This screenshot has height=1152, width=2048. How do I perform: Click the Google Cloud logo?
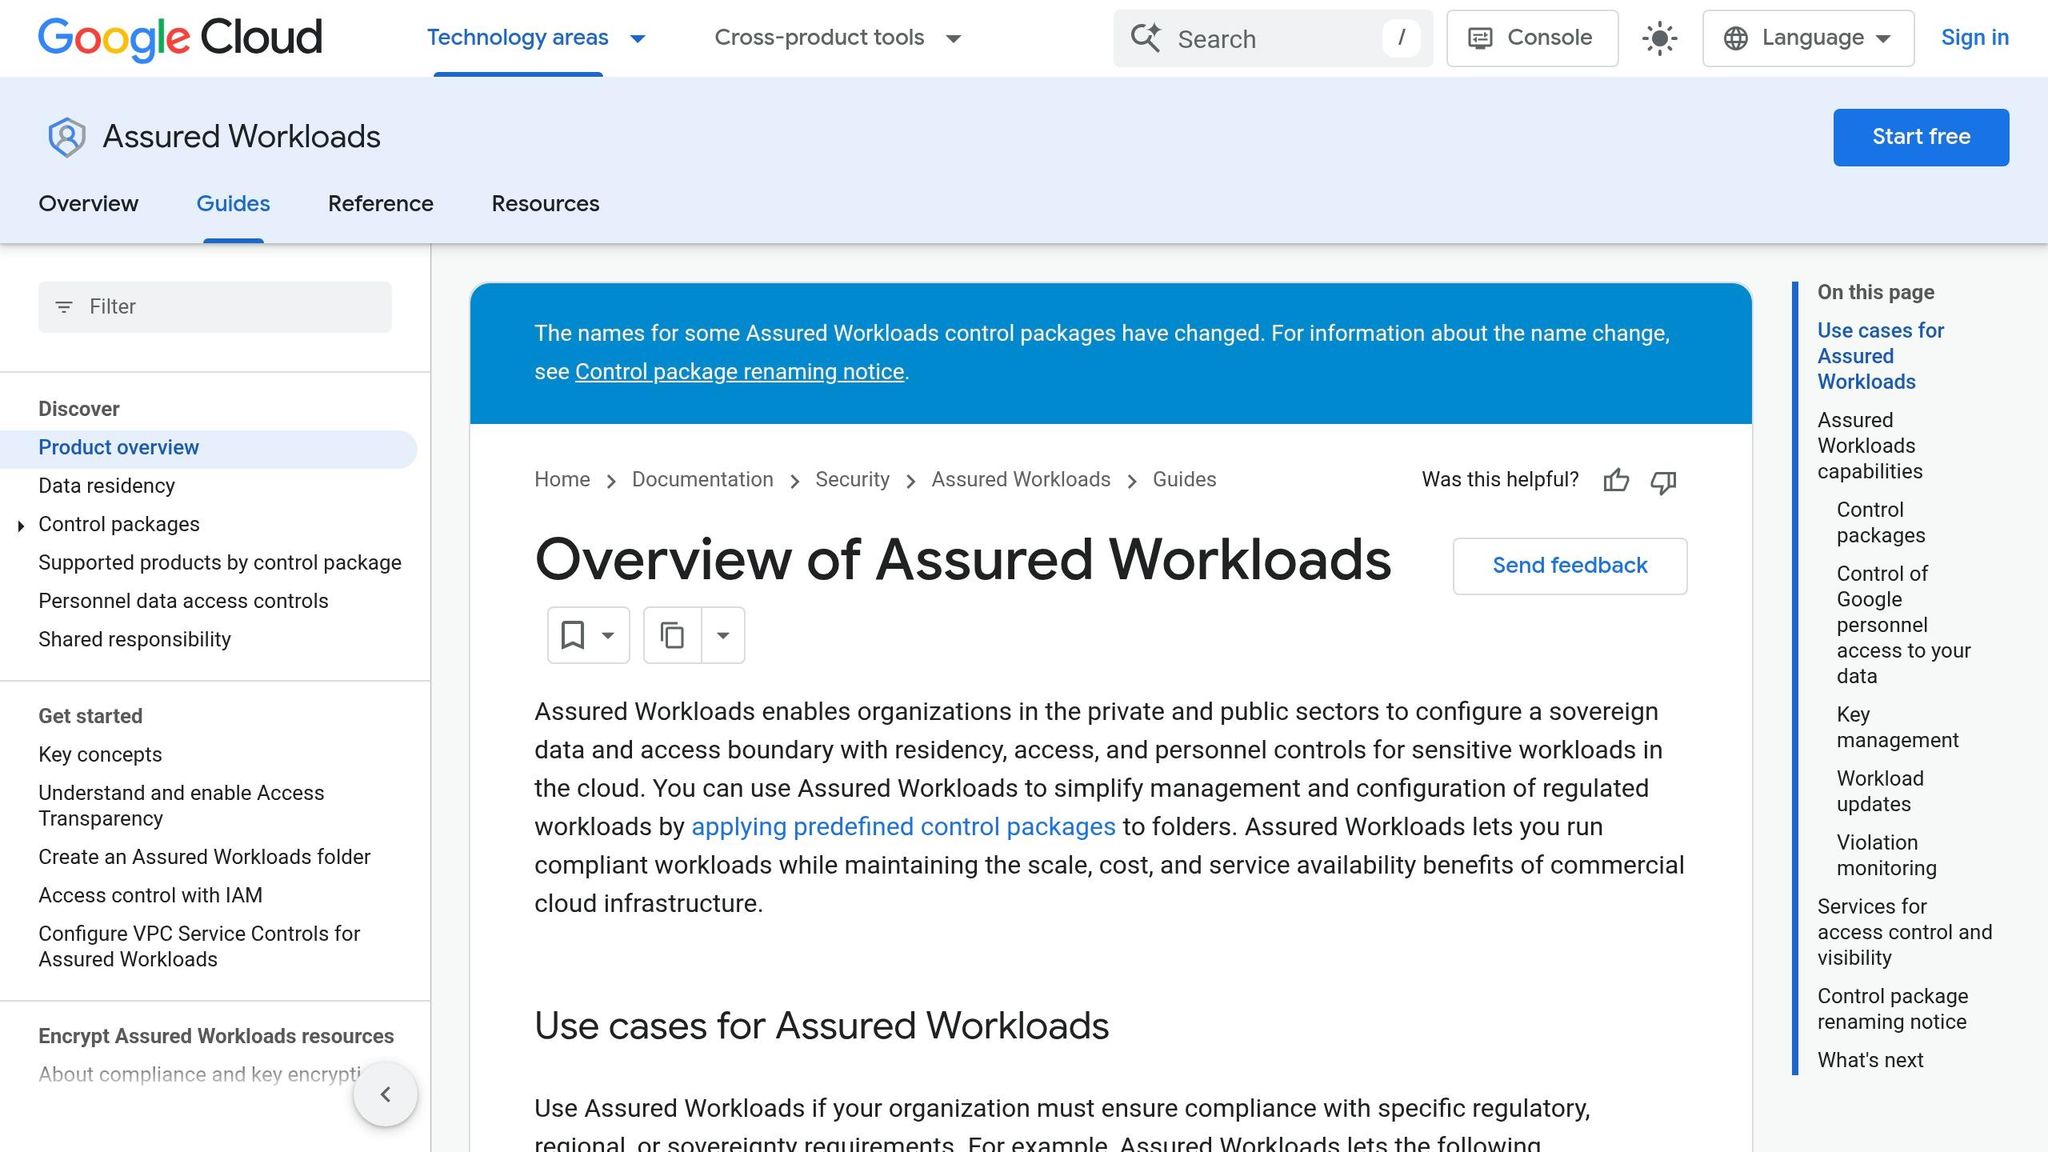click(180, 38)
